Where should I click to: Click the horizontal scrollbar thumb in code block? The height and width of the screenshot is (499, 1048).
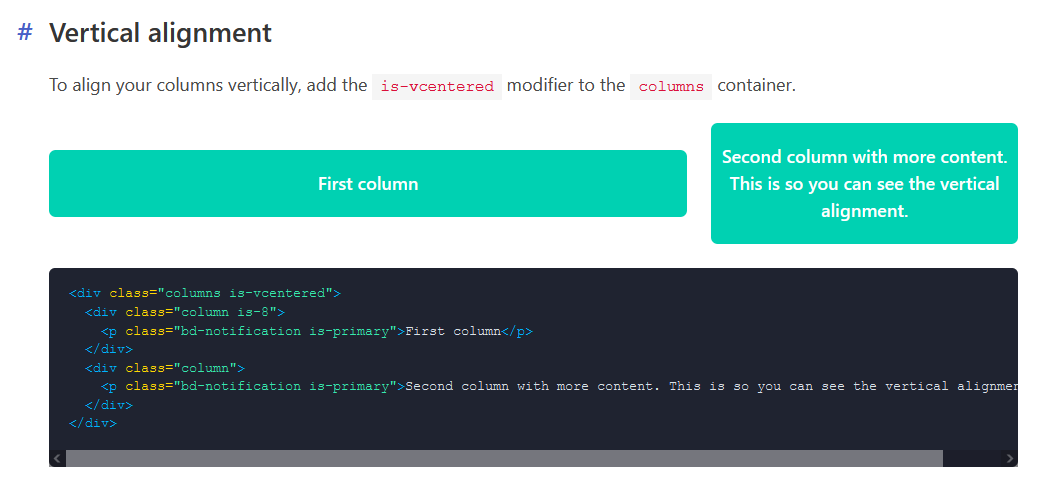[x=504, y=458]
